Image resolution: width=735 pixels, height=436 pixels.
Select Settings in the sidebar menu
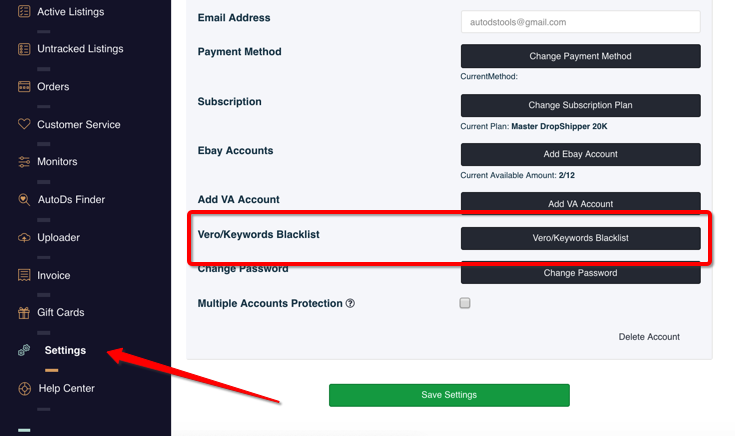tap(65, 351)
